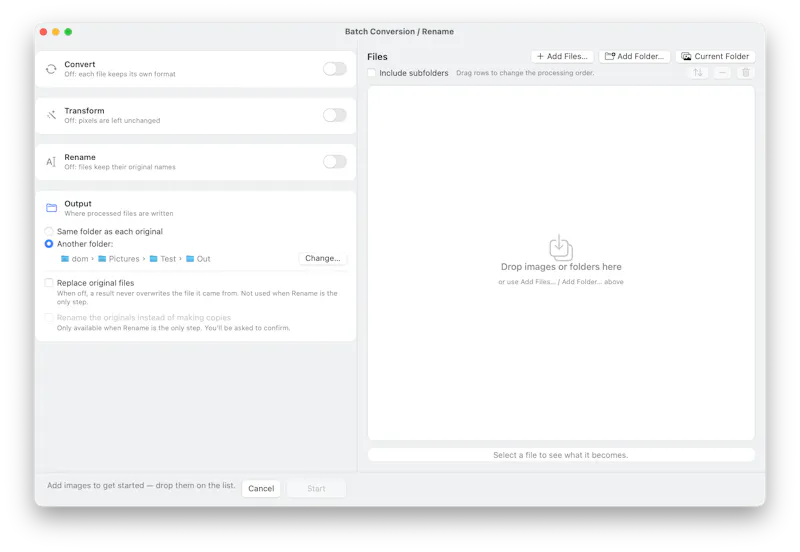Check the Include subfolders checkbox
The width and height of the screenshot is (800, 552).
(372, 73)
